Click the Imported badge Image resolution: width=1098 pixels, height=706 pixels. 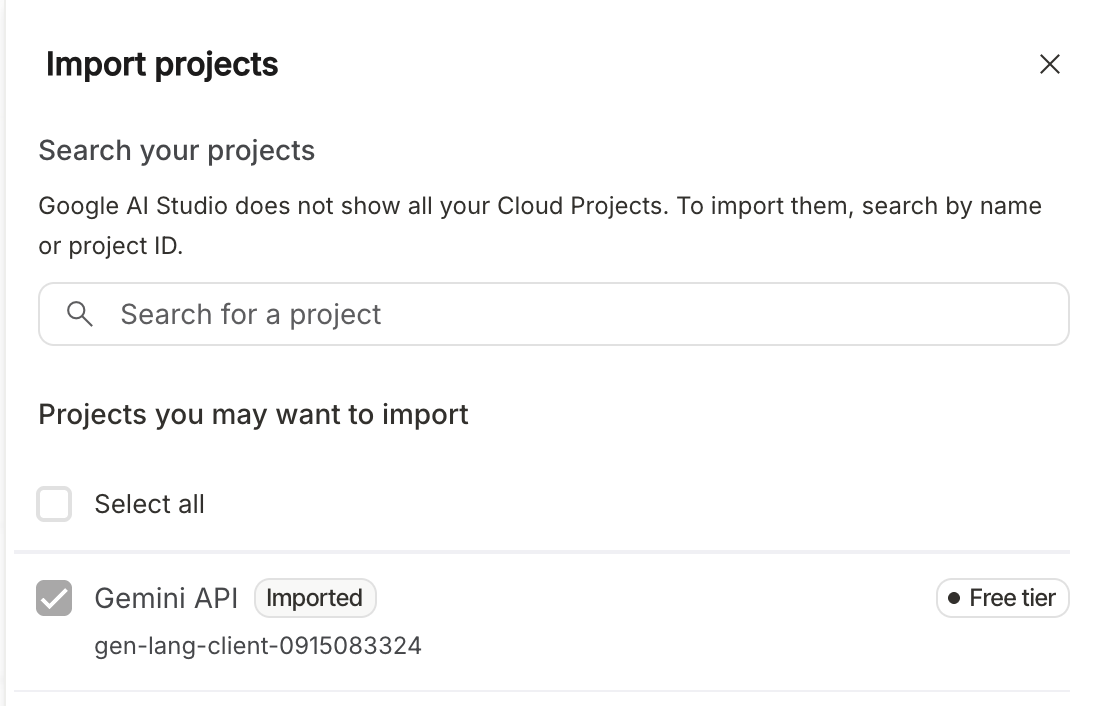click(x=314, y=598)
